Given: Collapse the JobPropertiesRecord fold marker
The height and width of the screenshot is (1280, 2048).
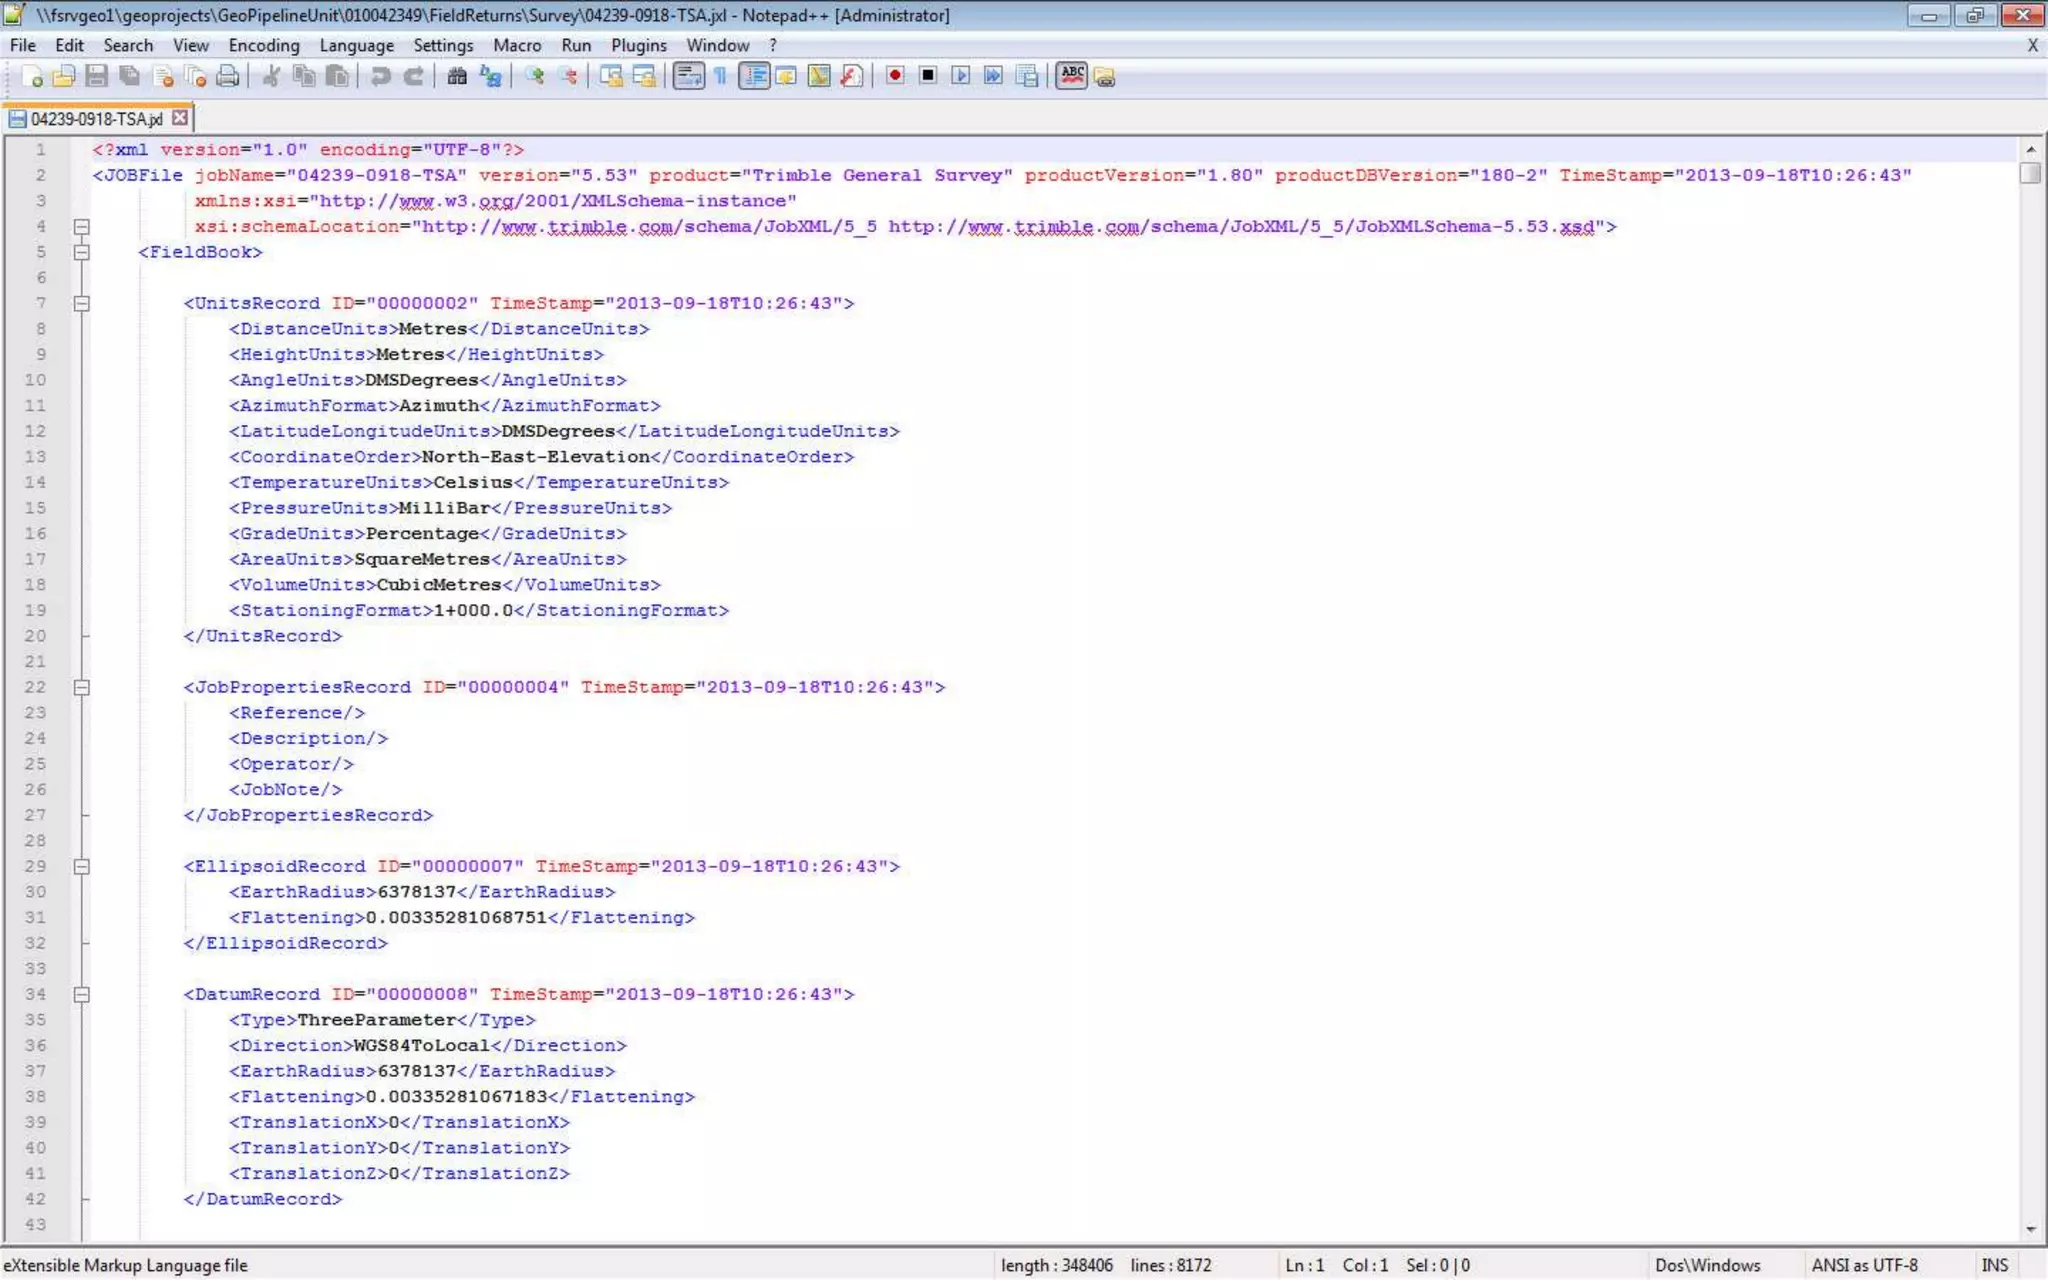Looking at the screenshot, I should coord(82,687).
